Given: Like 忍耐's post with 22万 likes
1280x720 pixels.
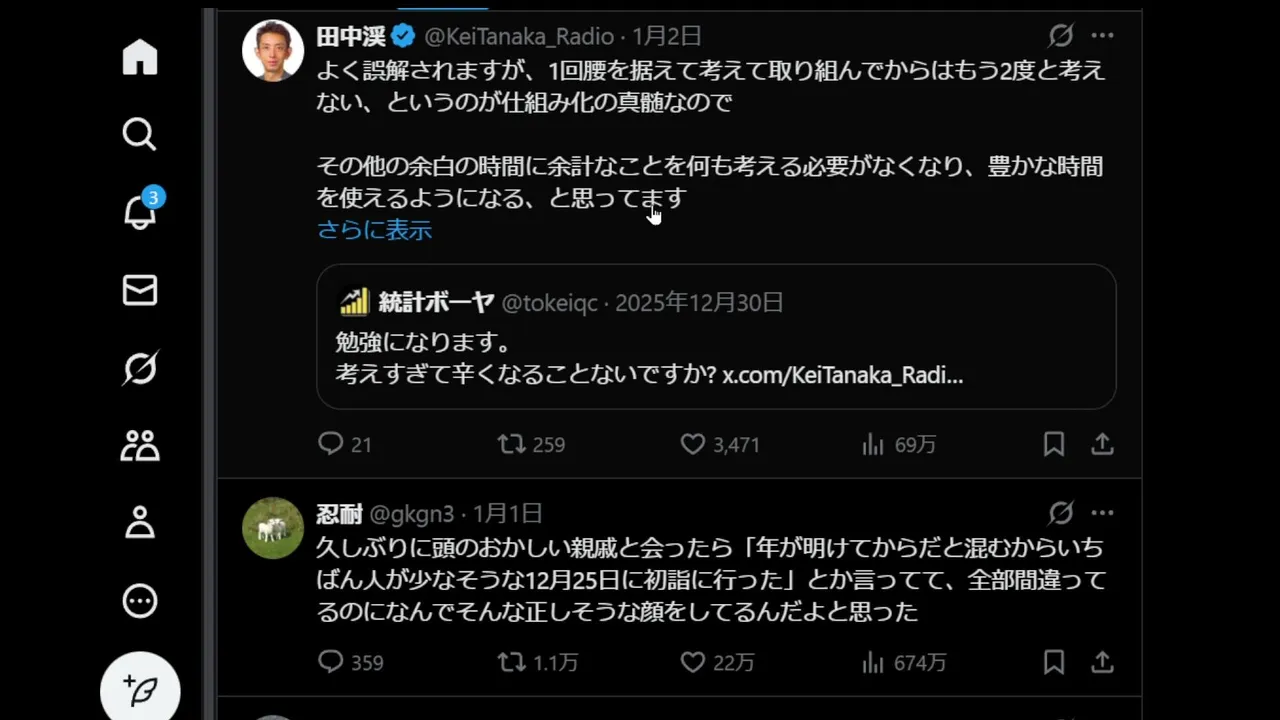Looking at the screenshot, I should coord(693,662).
